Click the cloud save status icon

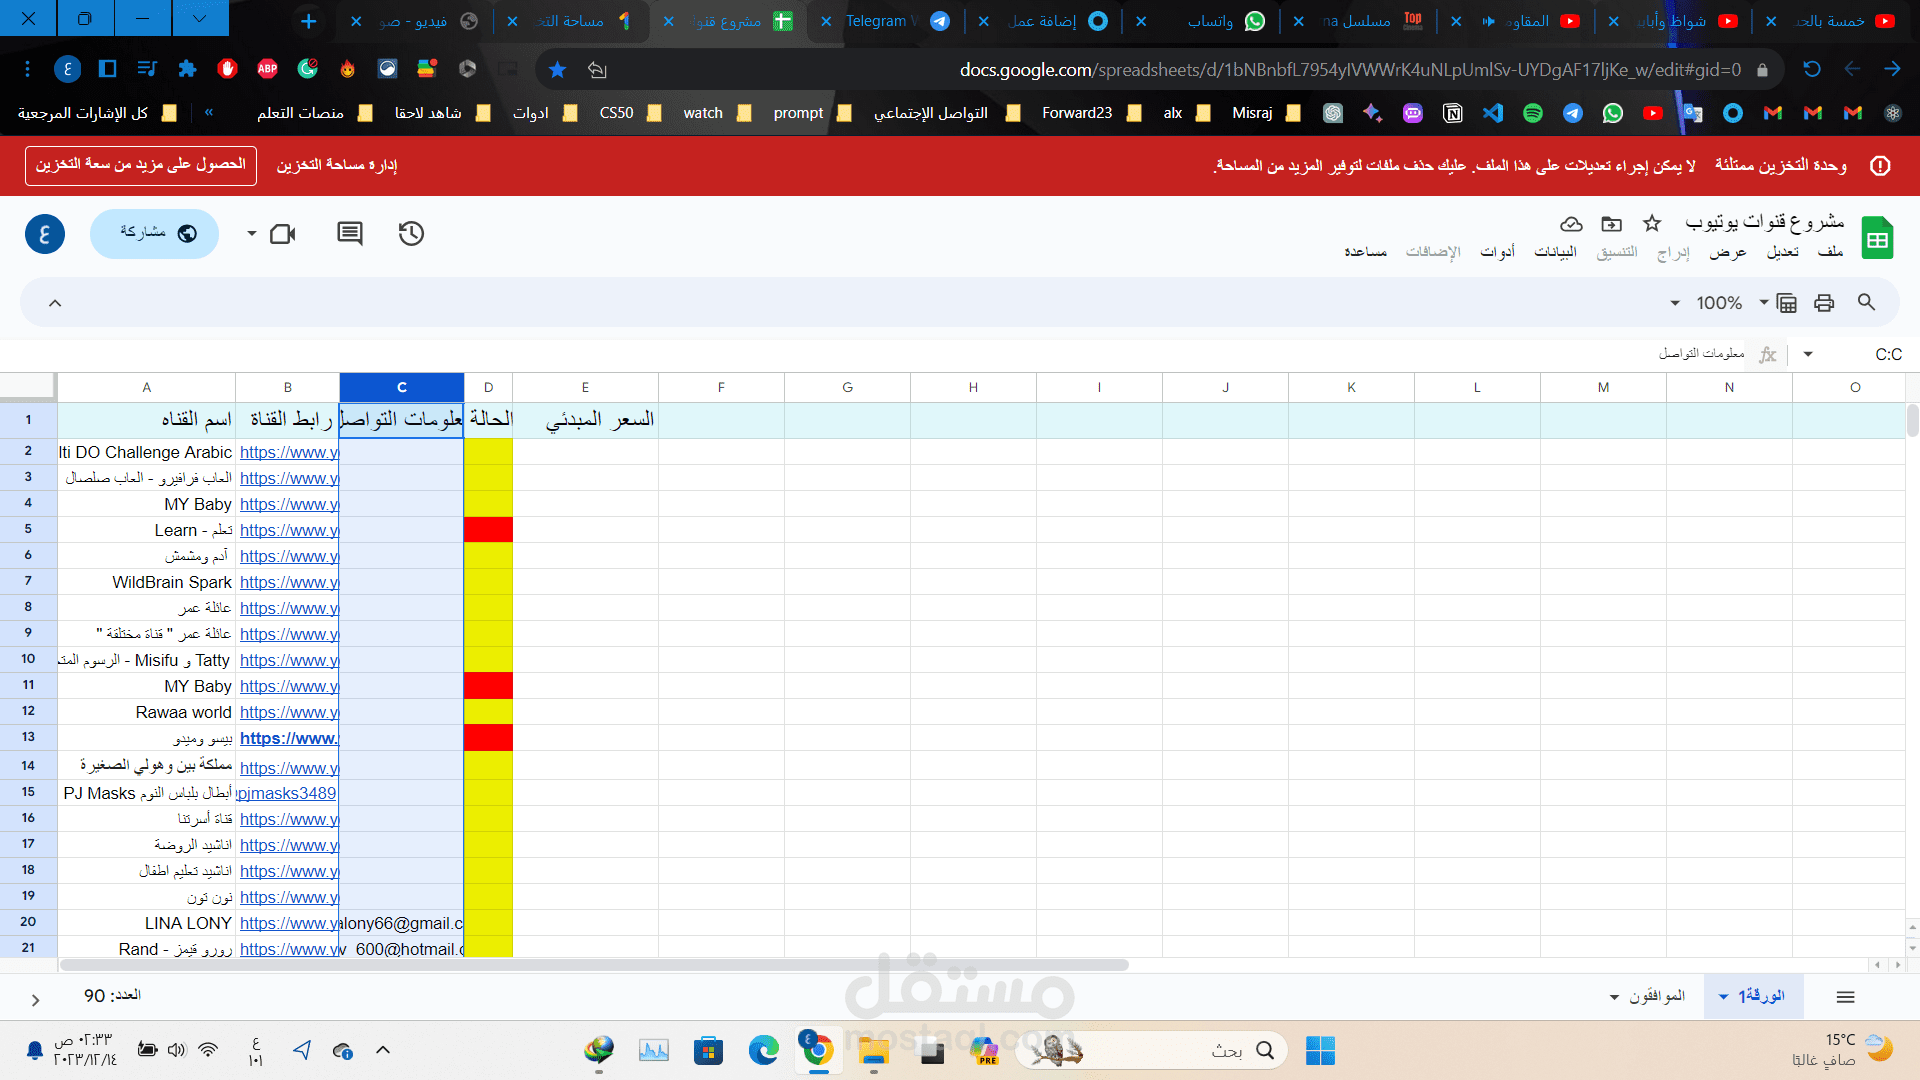point(1571,223)
